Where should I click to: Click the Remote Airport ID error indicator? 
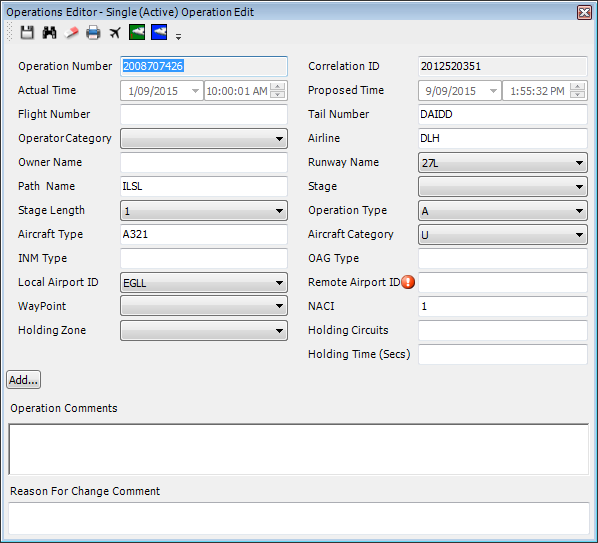408,282
